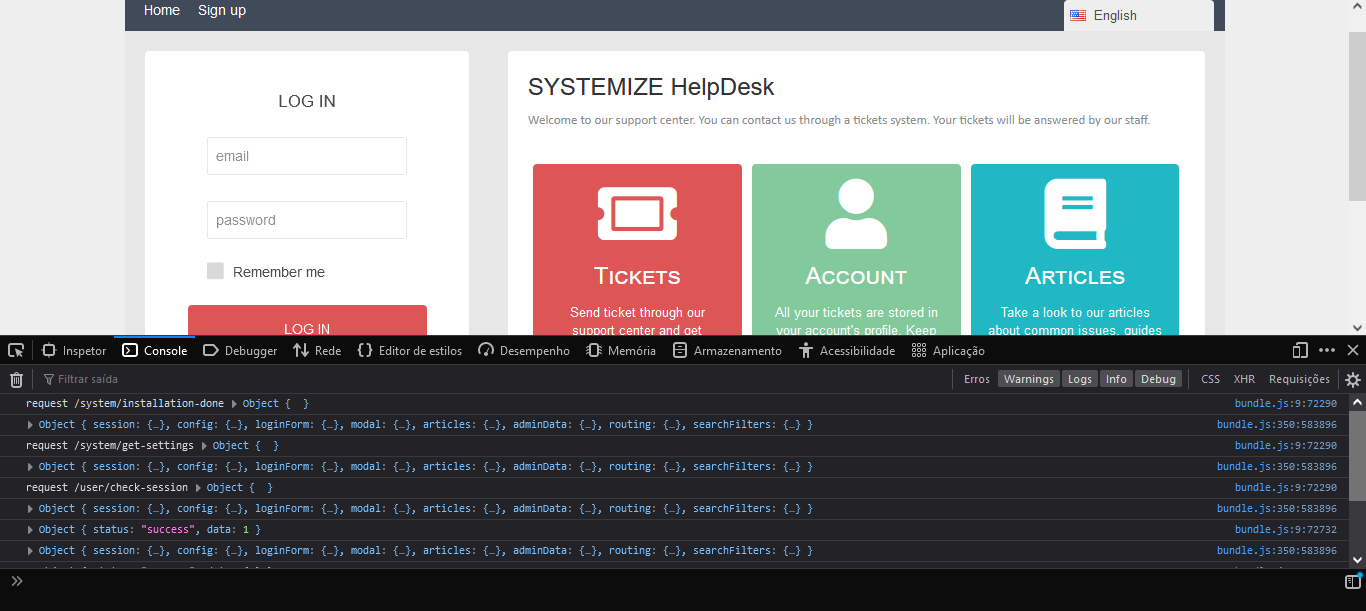This screenshot has height=611, width=1366.
Task: Switch to the Inspetor tab
Action: coord(74,350)
